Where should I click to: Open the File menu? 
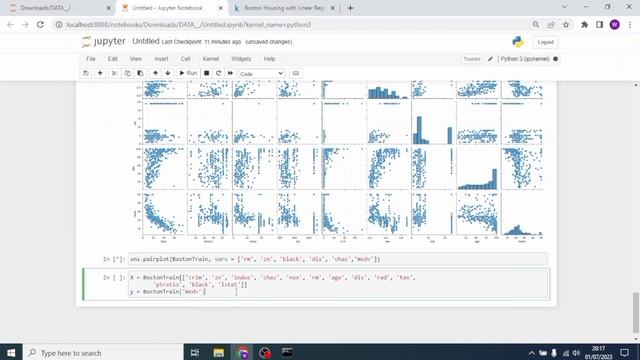91,59
